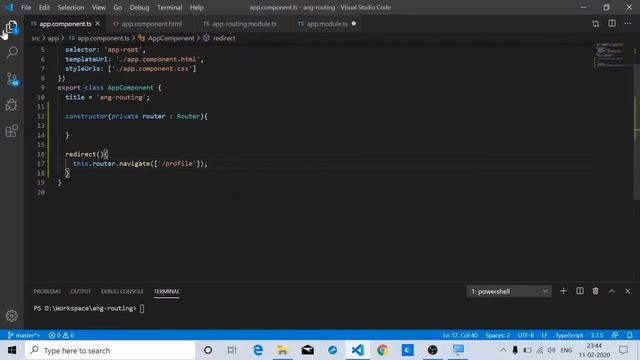
Task: Click the master branch status item
Action: [x=24, y=335]
